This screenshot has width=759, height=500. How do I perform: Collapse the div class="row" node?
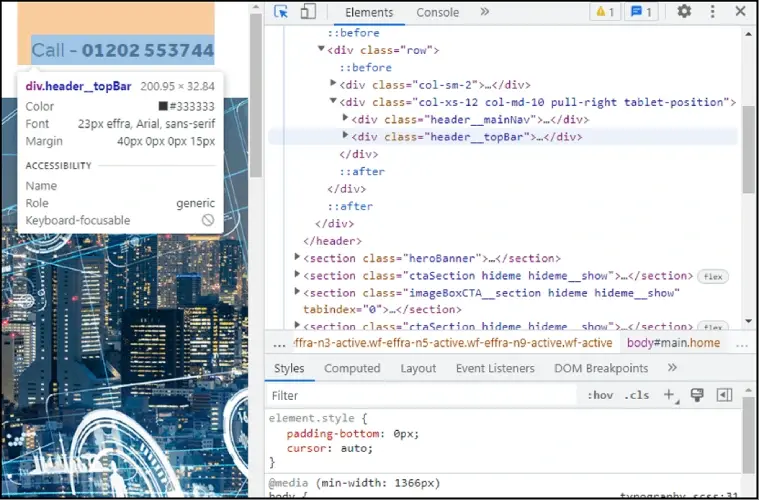320,48
